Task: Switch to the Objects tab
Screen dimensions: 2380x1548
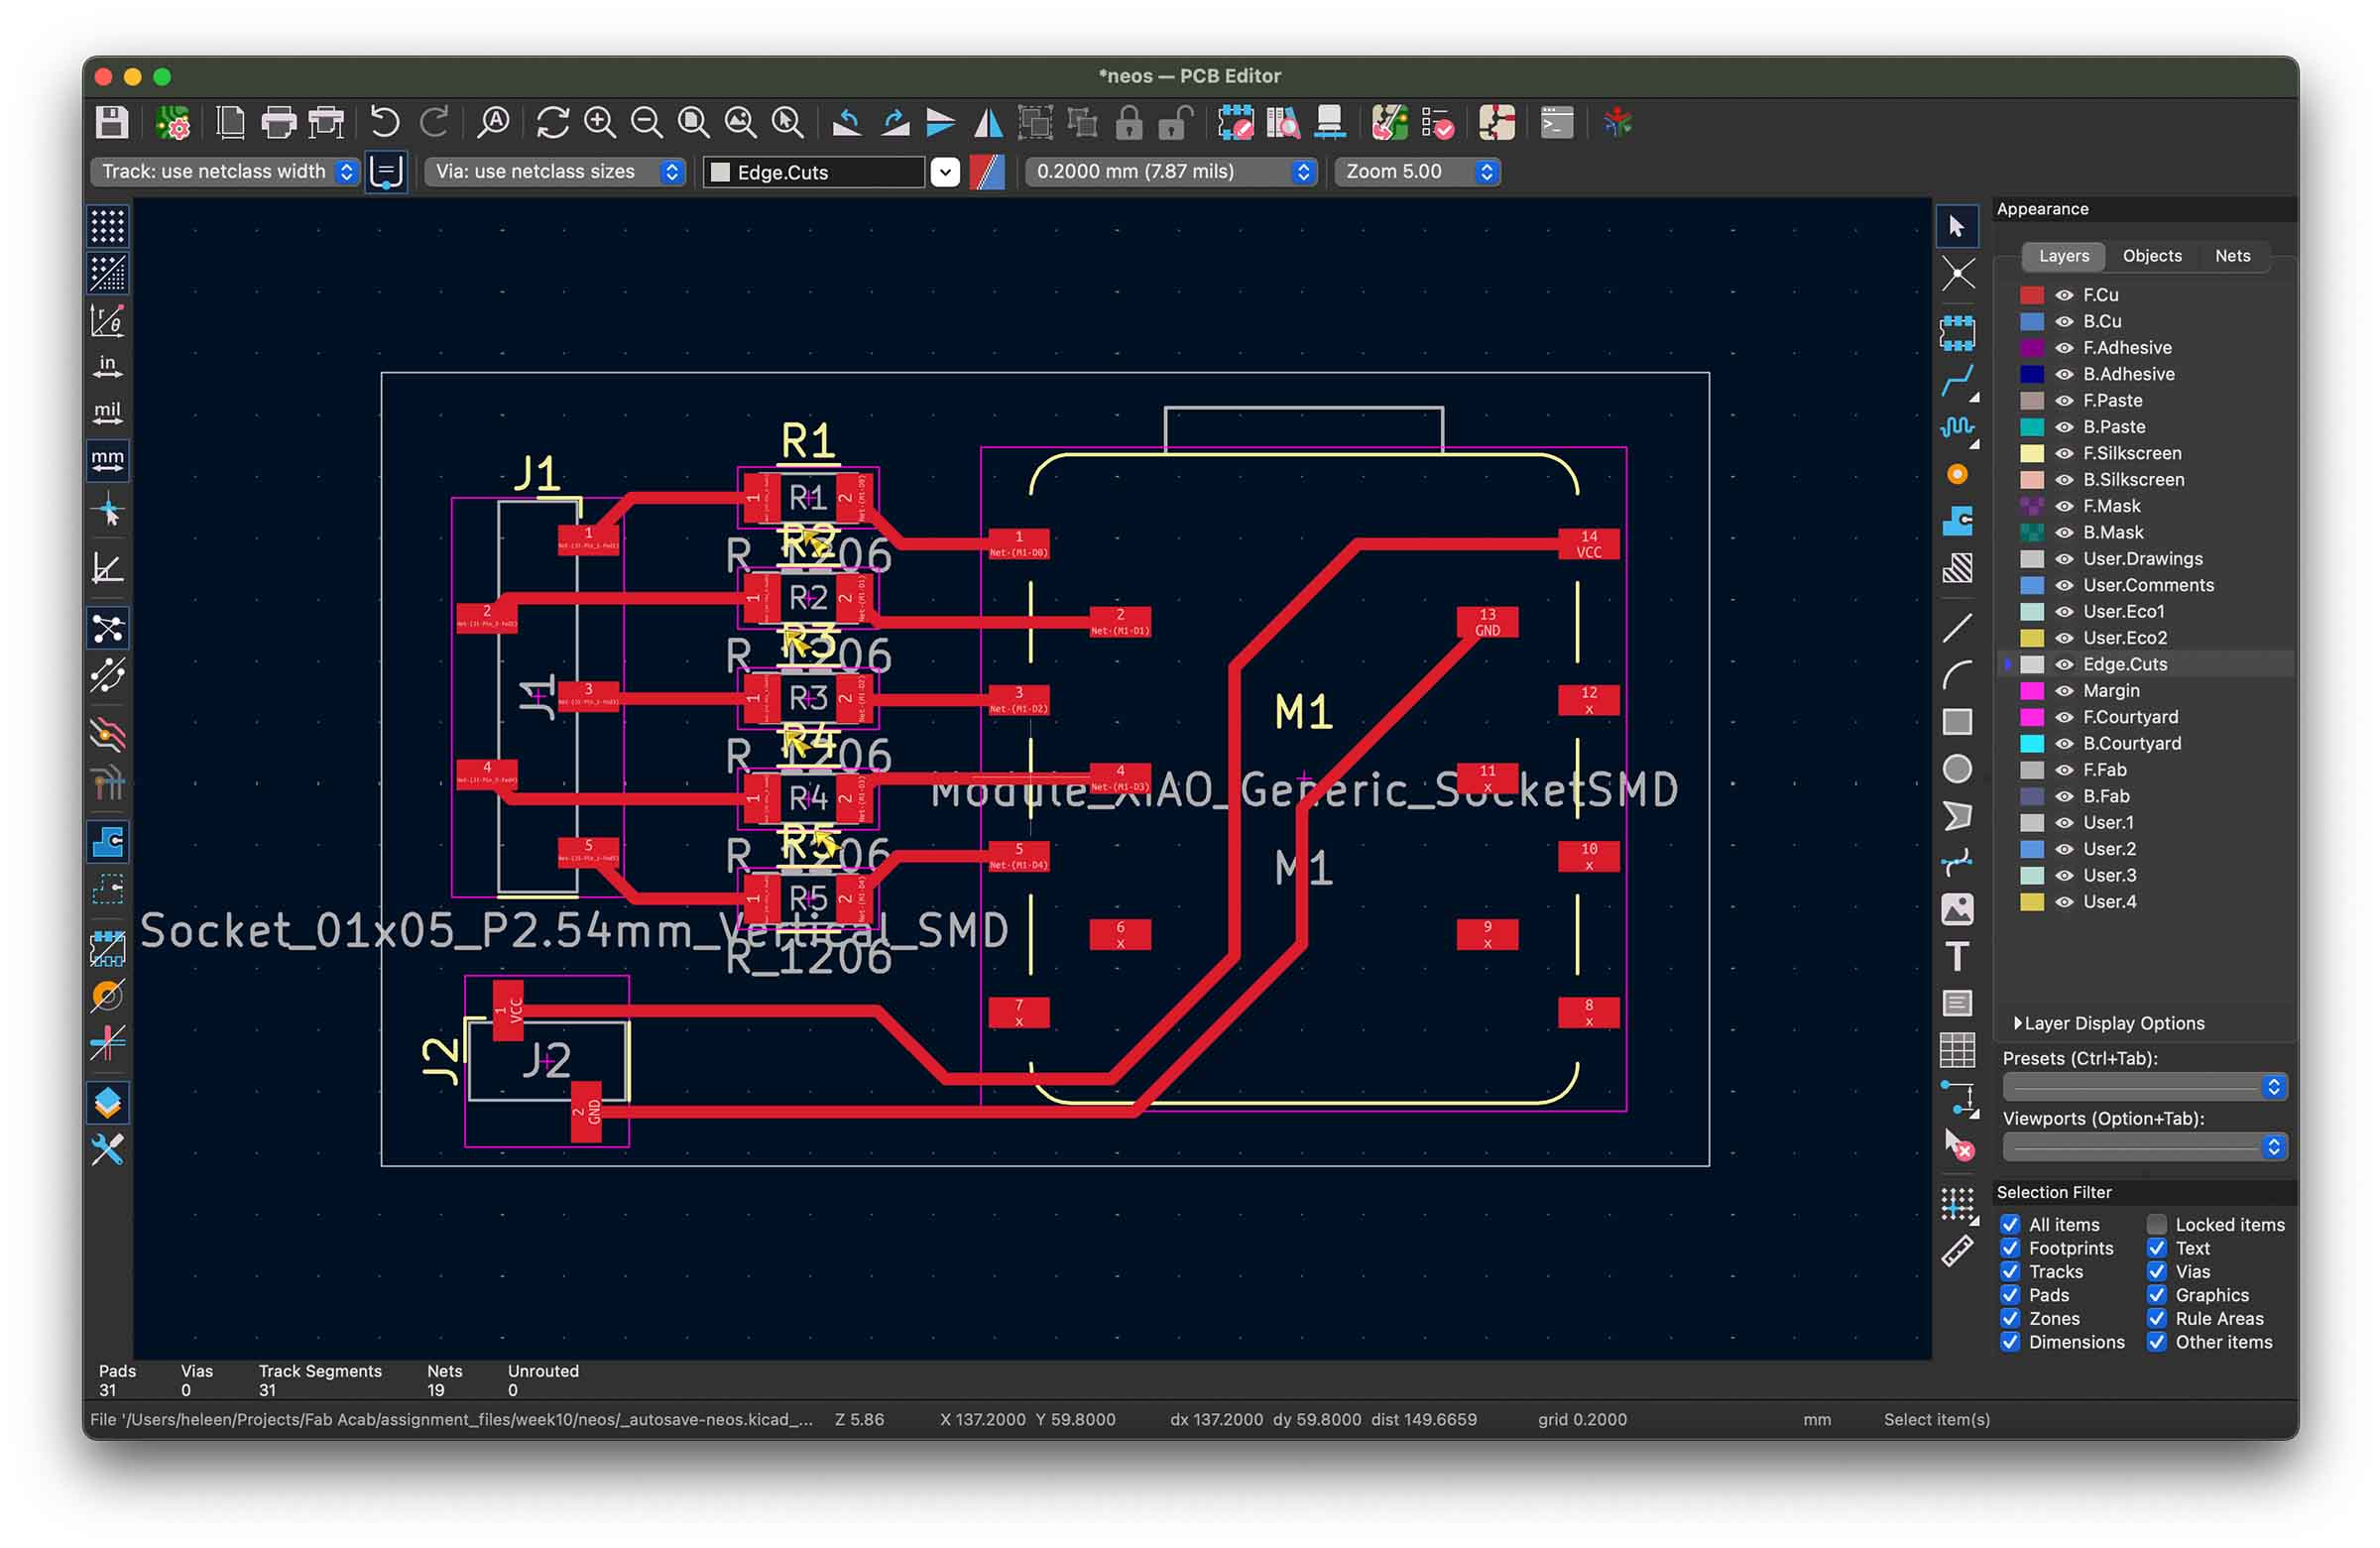Action: coord(2152,256)
